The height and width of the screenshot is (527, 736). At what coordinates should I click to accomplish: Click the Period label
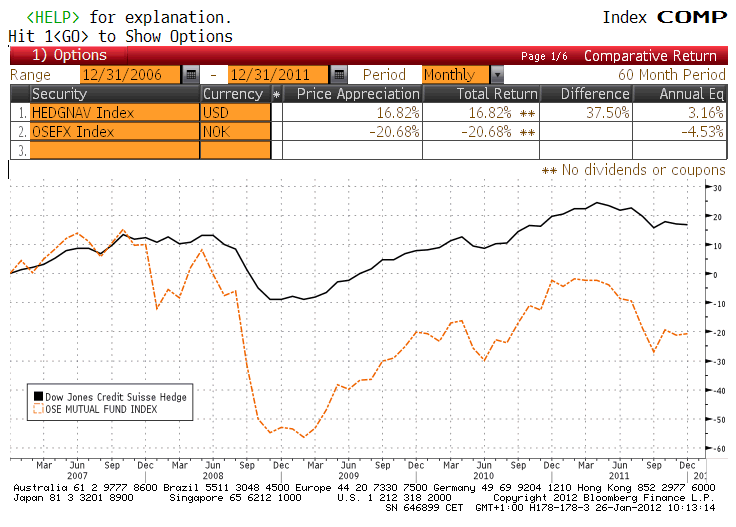click(x=384, y=75)
